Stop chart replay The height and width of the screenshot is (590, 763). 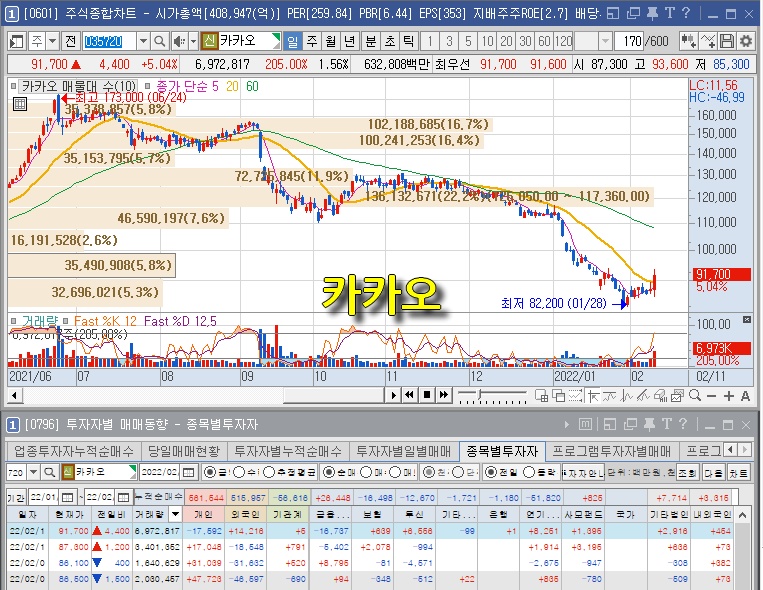pos(427,395)
